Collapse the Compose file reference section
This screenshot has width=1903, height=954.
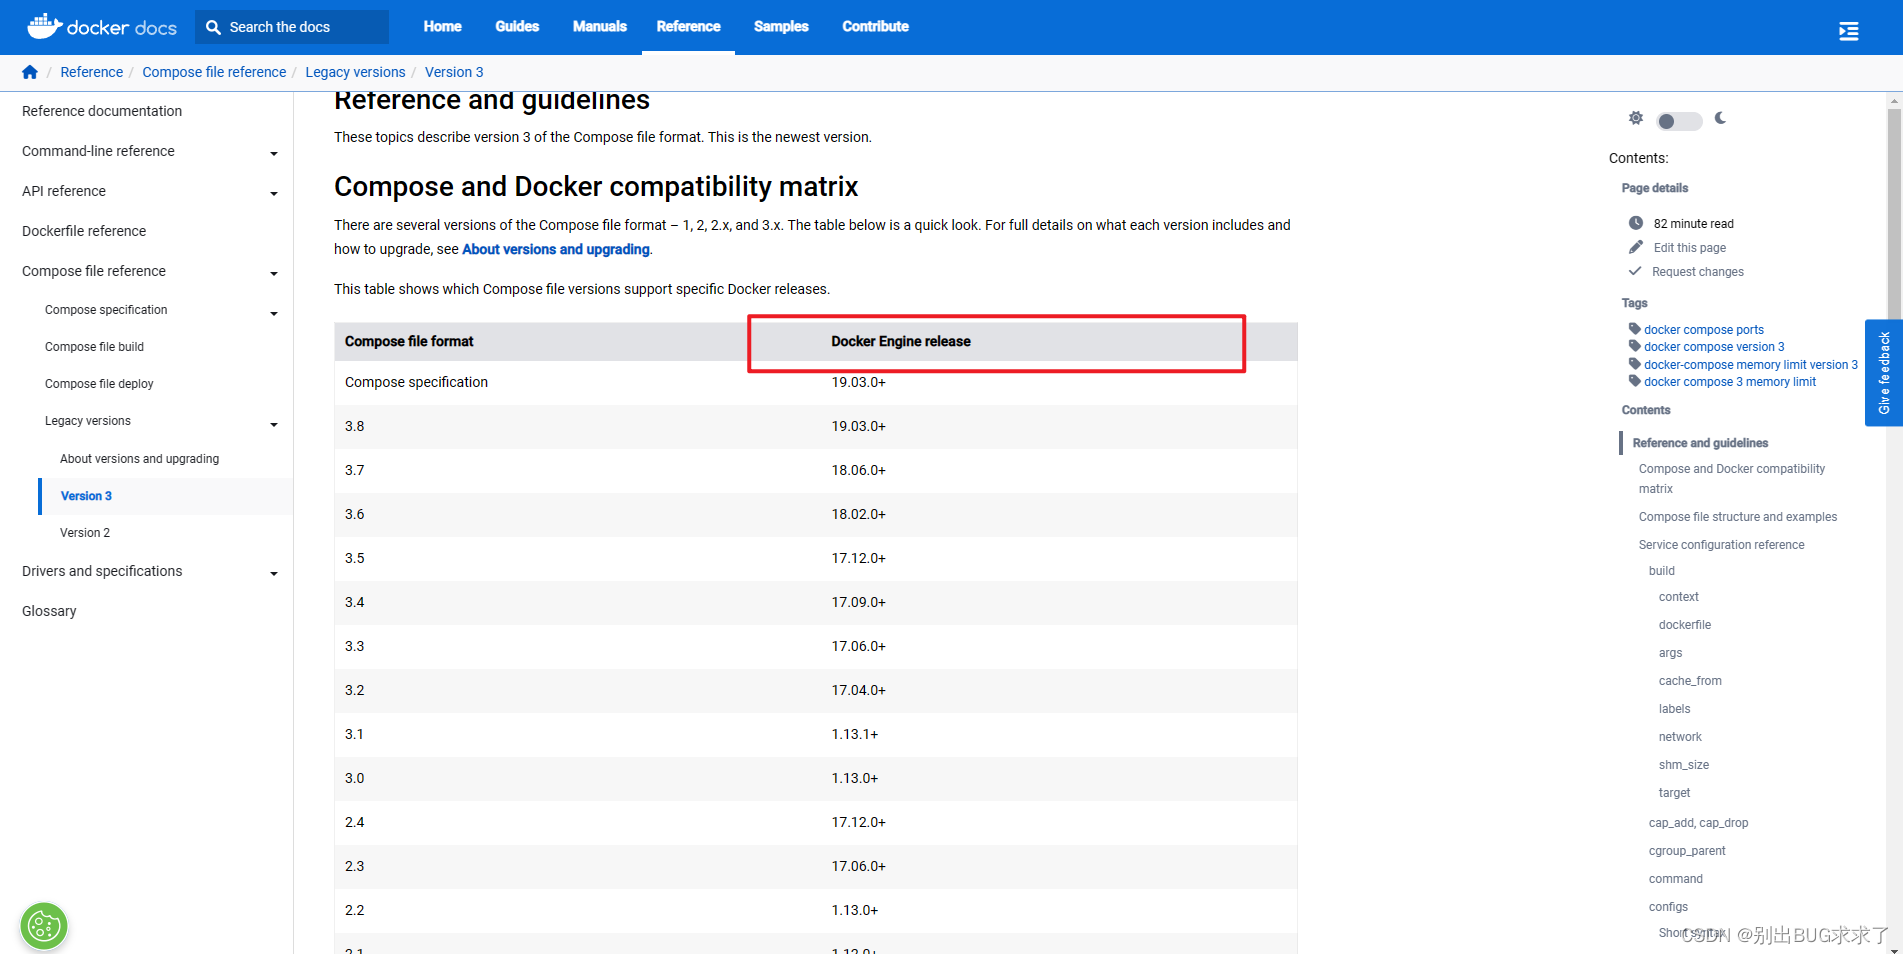[x=274, y=273]
